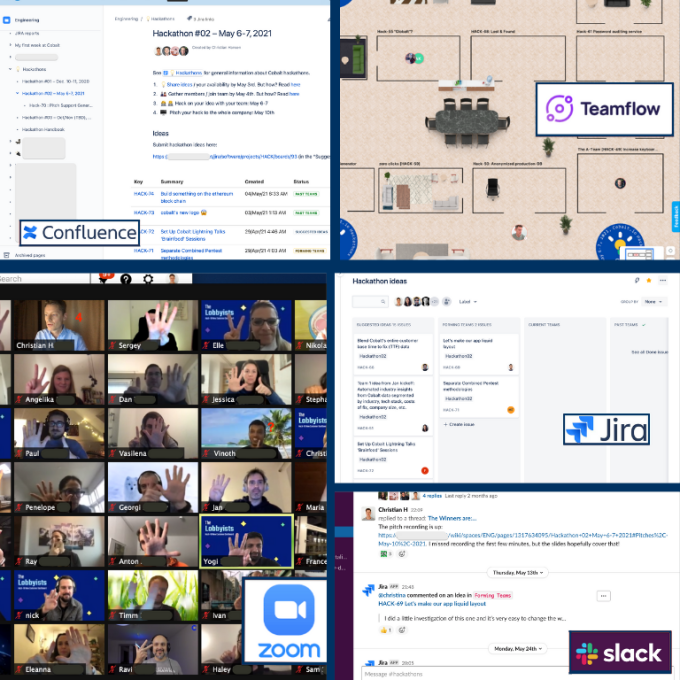Viewport: 680px width, 680px height.
Task: Select Christian H. video tile
Action: tap(59, 325)
